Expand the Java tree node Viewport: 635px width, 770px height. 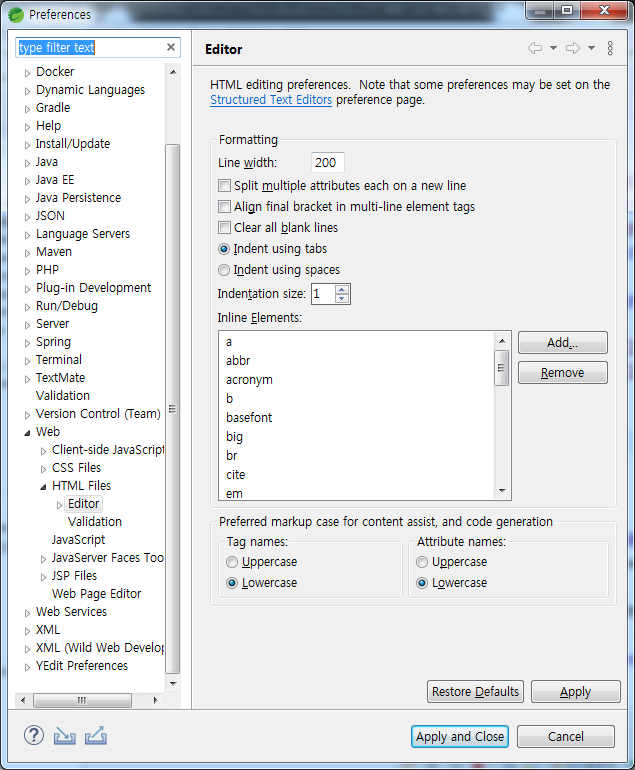pos(28,163)
